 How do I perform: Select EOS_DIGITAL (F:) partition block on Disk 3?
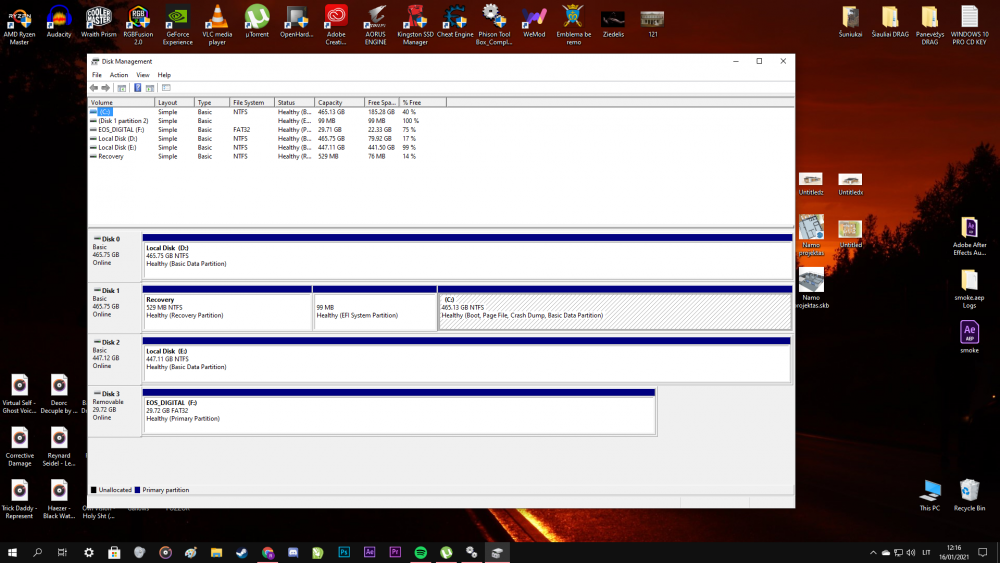pos(399,412)
